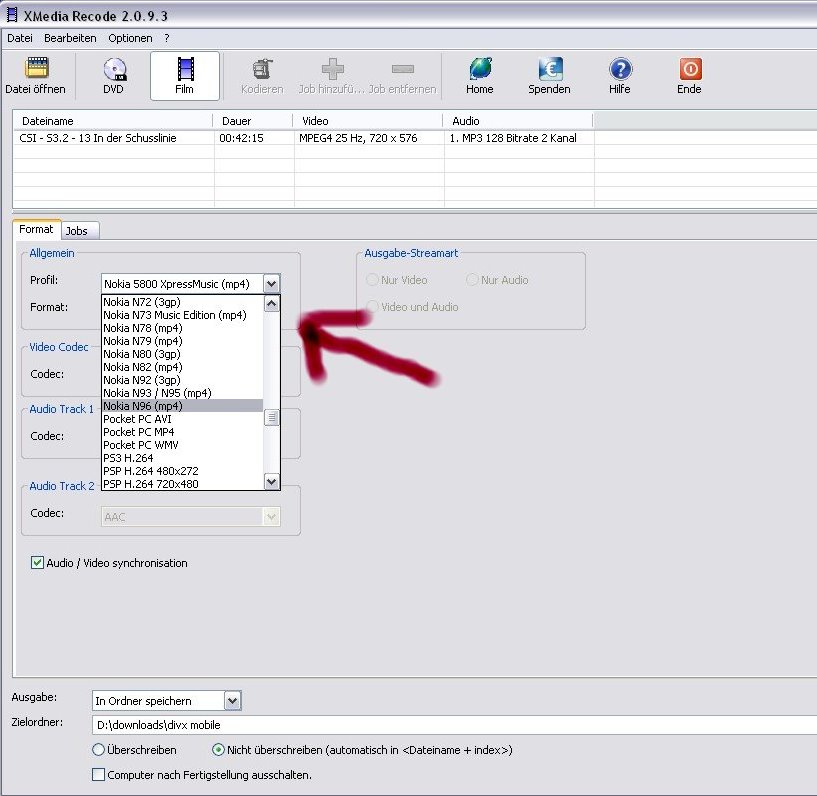Click the Video column header
The image size is (817, 796).
pos(368,121)
